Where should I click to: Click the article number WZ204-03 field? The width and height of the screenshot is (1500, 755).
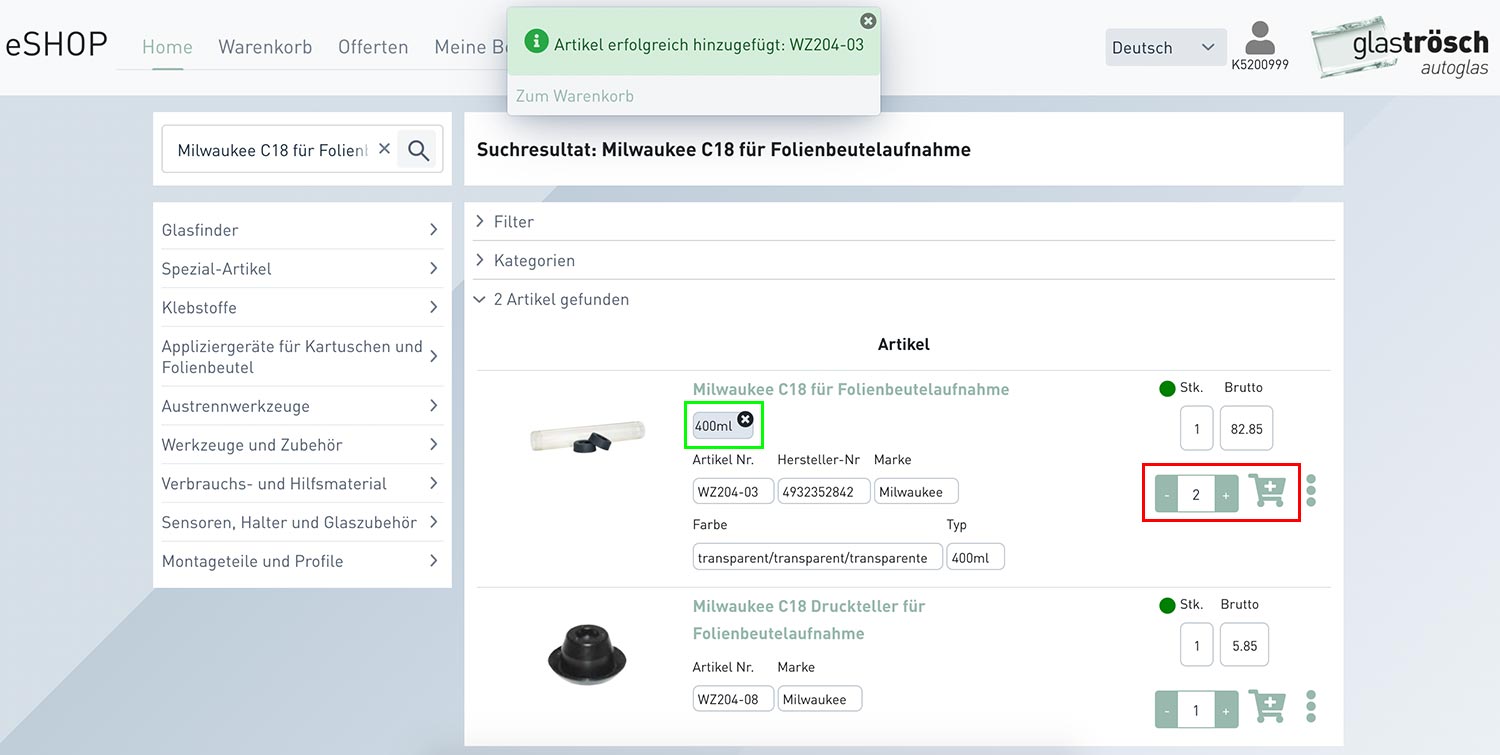[733, 492]
